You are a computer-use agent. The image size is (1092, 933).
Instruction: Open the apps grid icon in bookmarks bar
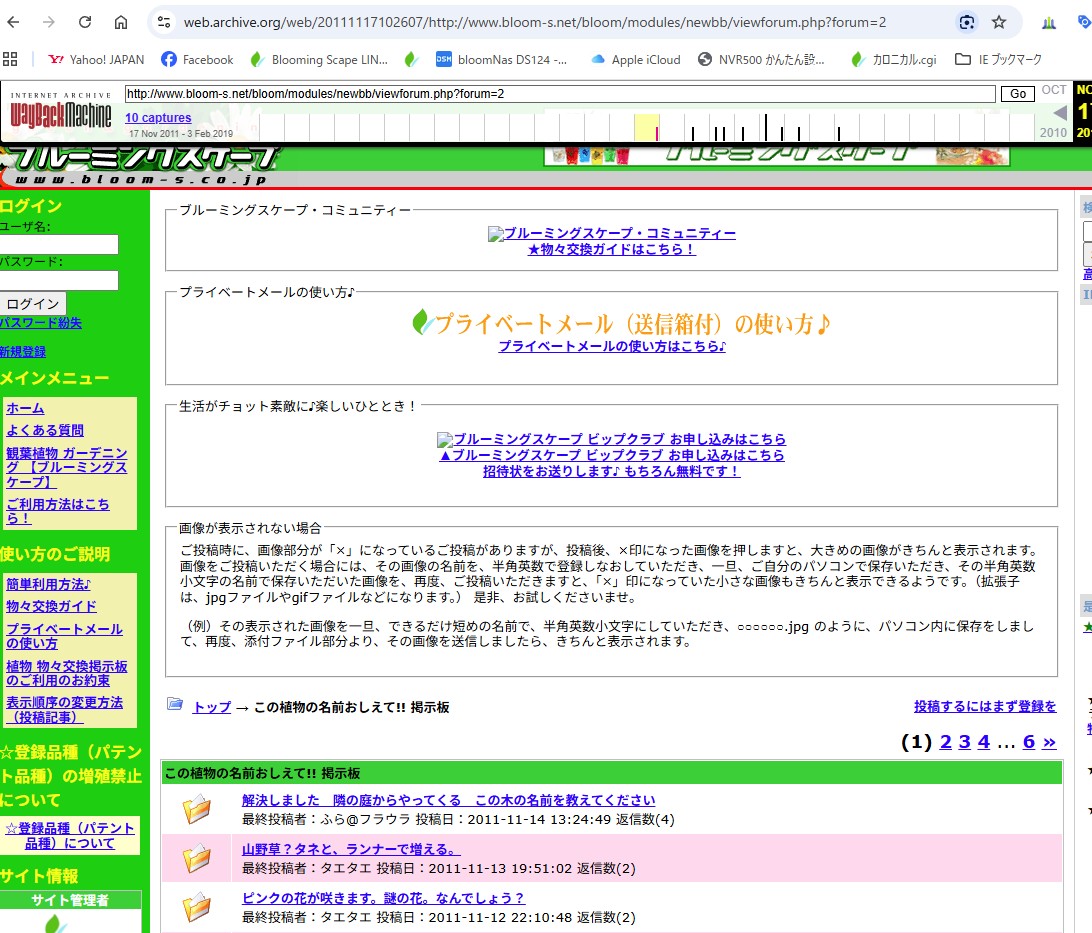click(x=10, y=59)
